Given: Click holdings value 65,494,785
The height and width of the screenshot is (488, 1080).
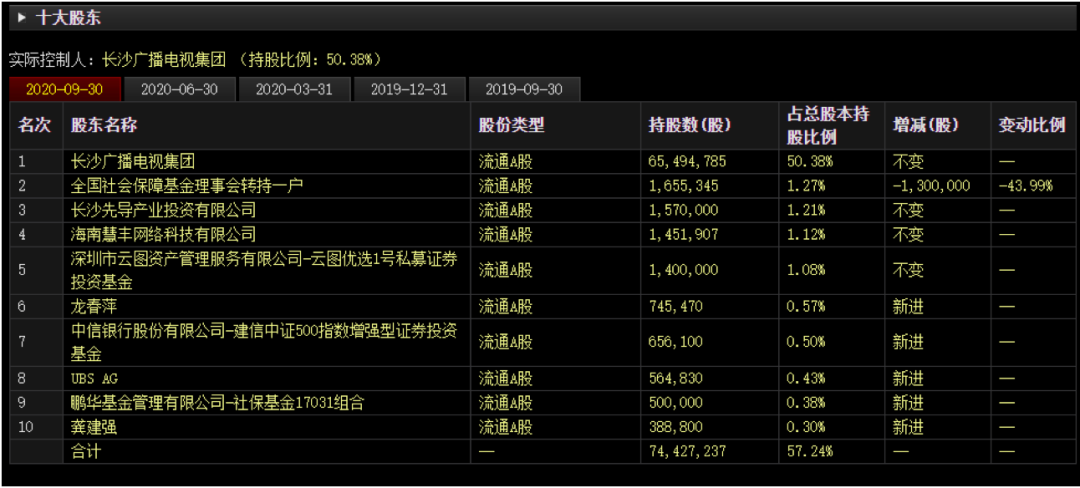Looking at the screenshot, I should (687, 162).
